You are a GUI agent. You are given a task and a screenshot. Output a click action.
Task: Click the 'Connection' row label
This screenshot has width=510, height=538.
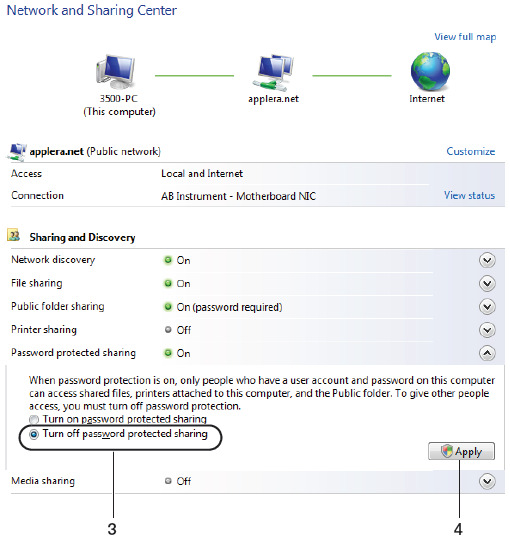point(37,196)
